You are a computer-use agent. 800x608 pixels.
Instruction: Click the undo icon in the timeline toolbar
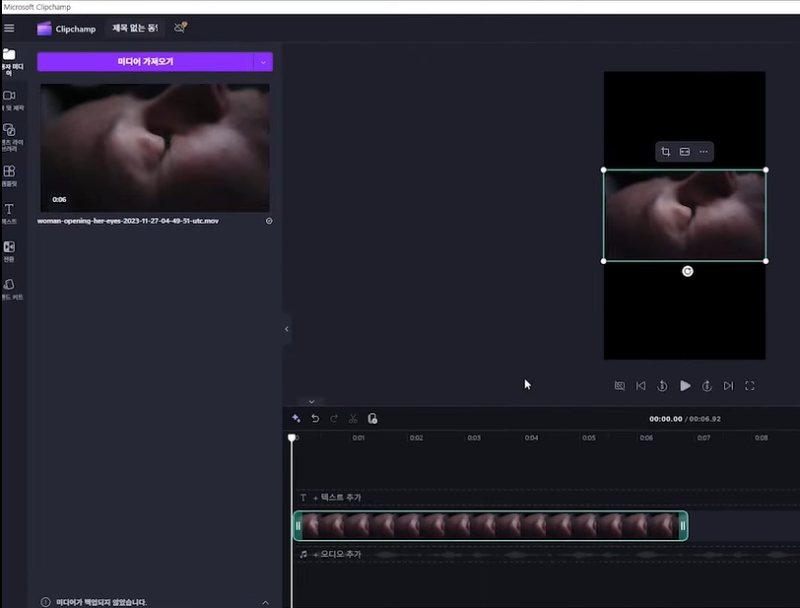click(317, 418)
